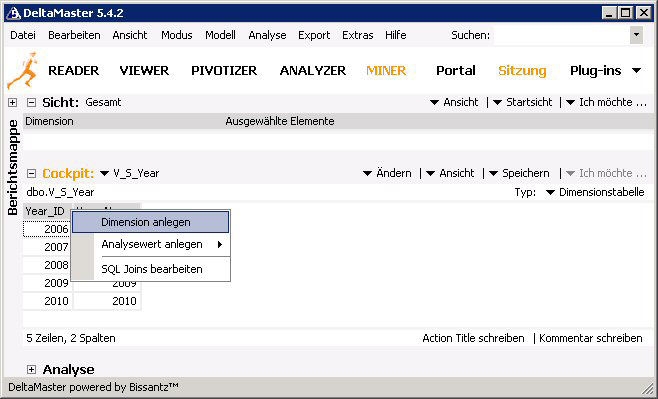The image size is (658, 399).
Task: Choose SQL Joins bearbeiten
Action: pyautogui.click(x=151, y=269)
